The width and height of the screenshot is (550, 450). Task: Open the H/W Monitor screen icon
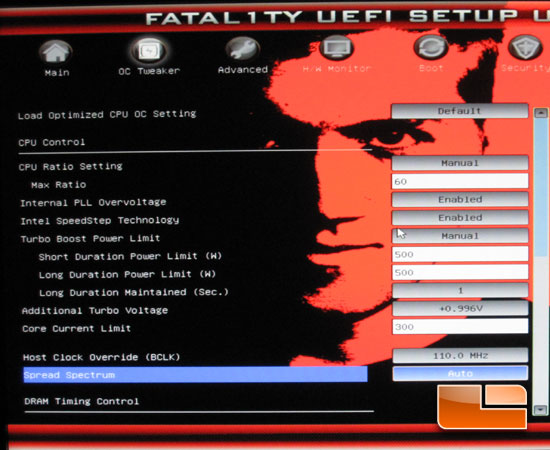[336, 47]
